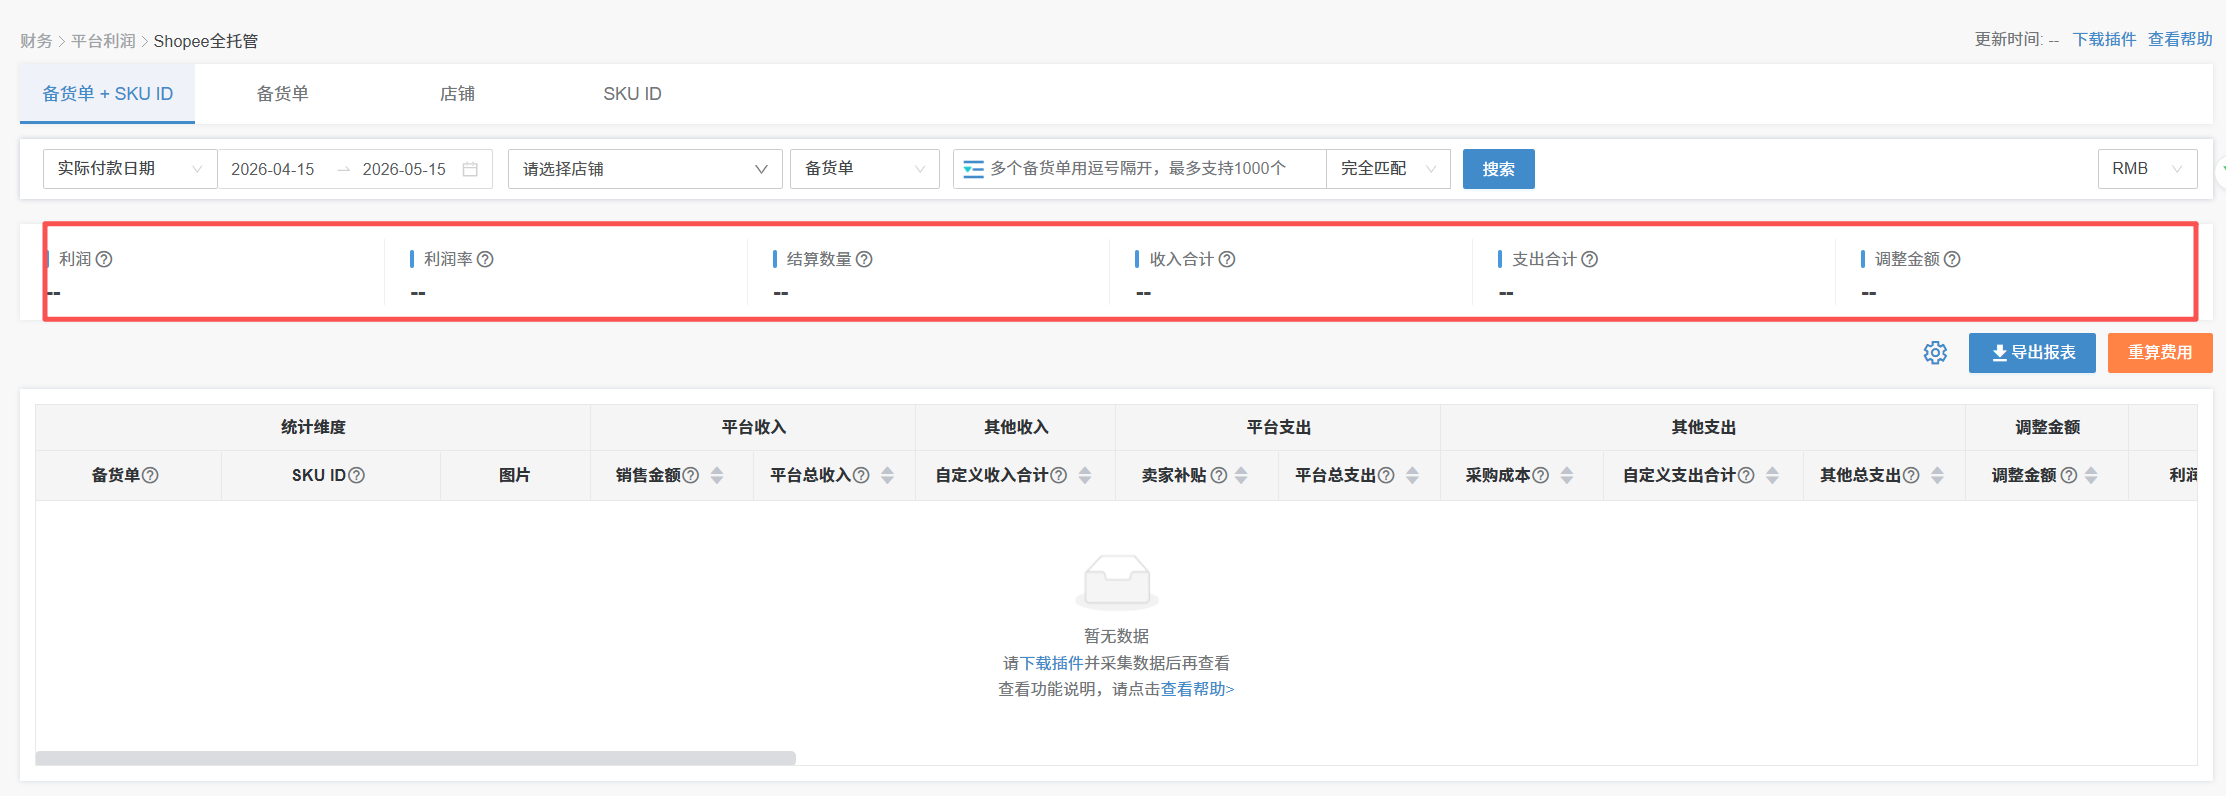Click help icon next to 收入合计
Screen dimensions: 2226x796
click(x=1227, y=259)
